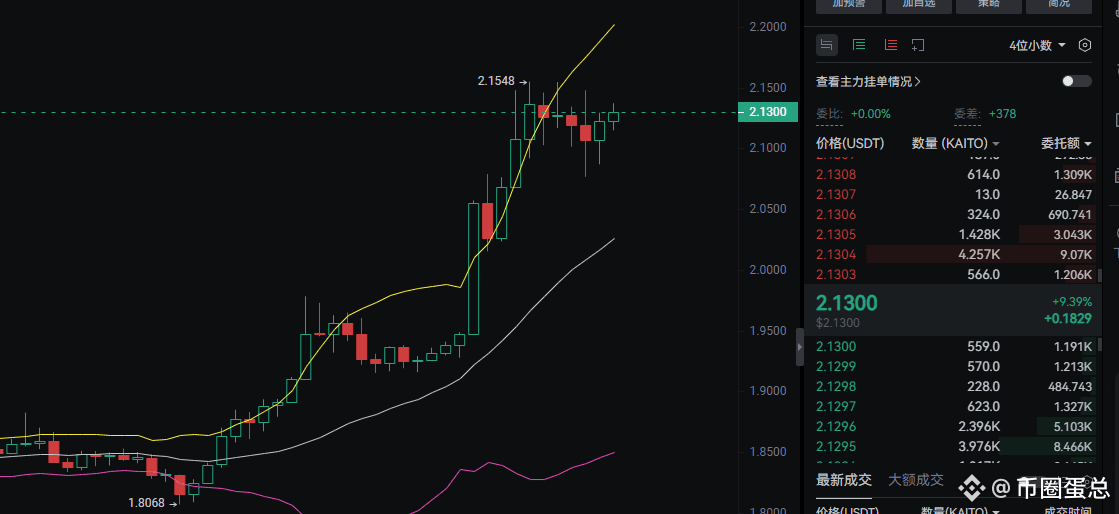Click the 2.0000 label on the price axis
This screenshot has width=1119, height=514.
[x=768, y=270]
